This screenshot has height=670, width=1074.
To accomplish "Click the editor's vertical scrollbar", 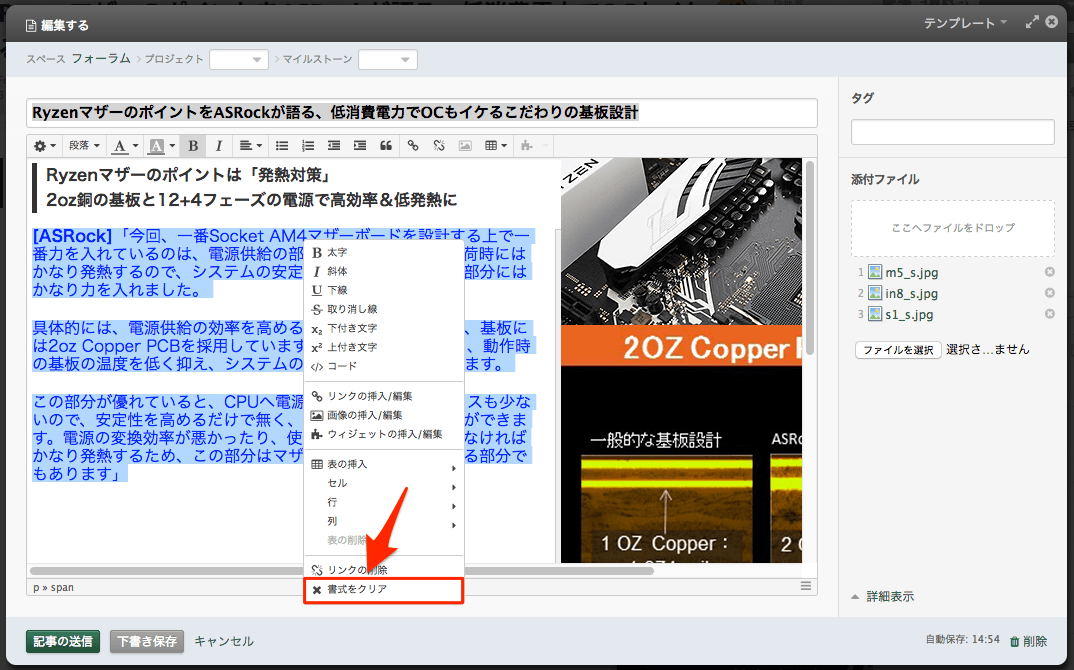I will 810,258.
